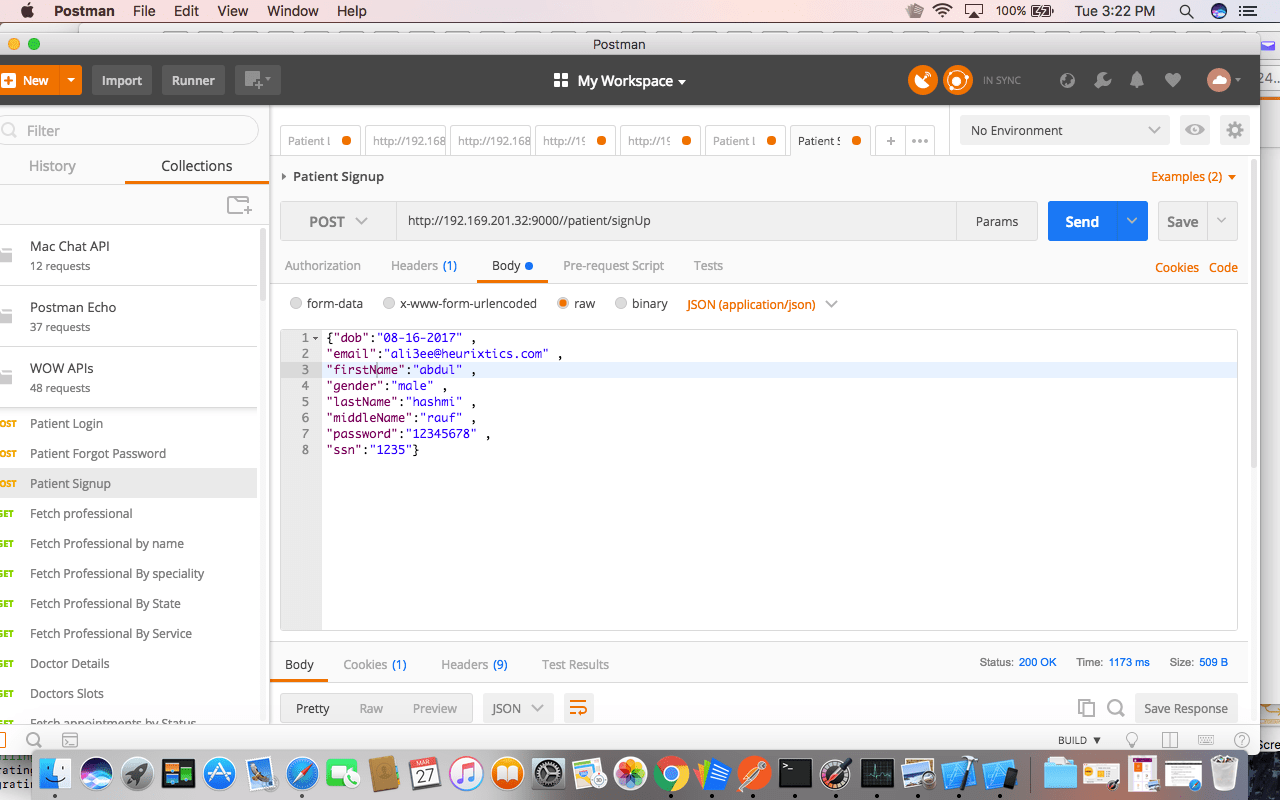Select the raw body radio button
1280x800 pixels.
563,303
